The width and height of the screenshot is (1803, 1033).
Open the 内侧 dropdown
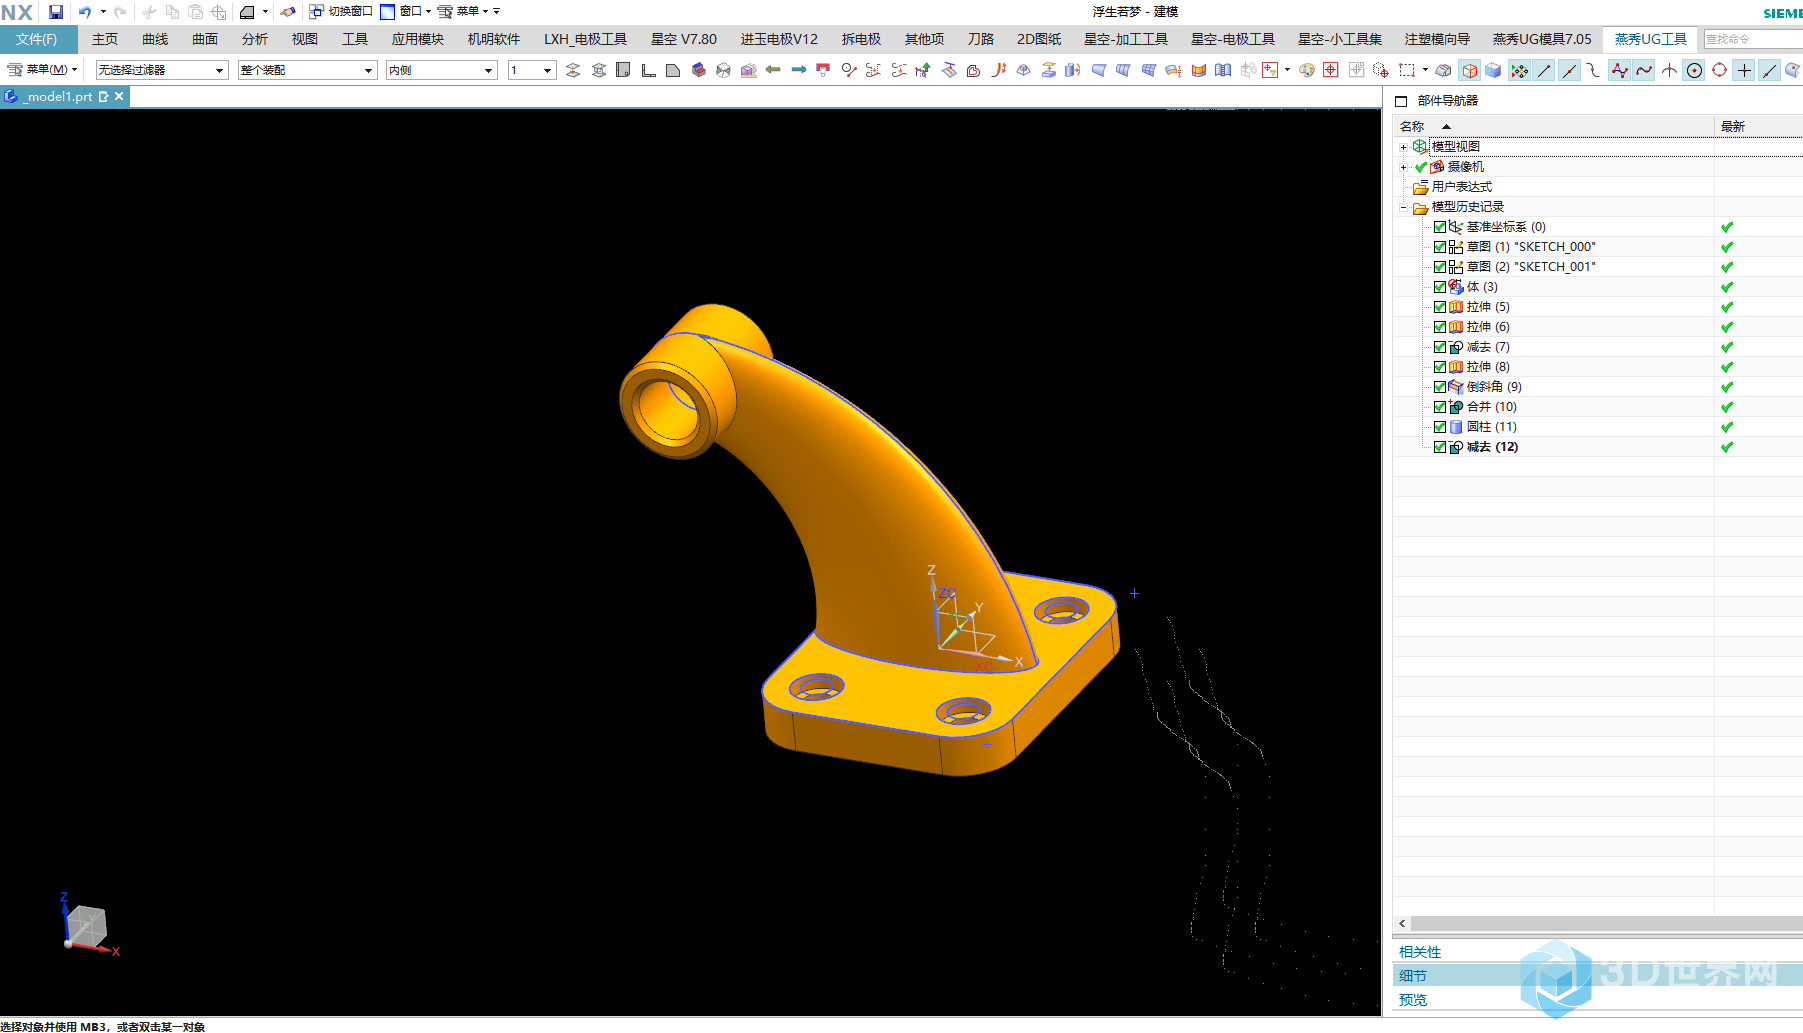pyautogui.click(x=441, y=70)
